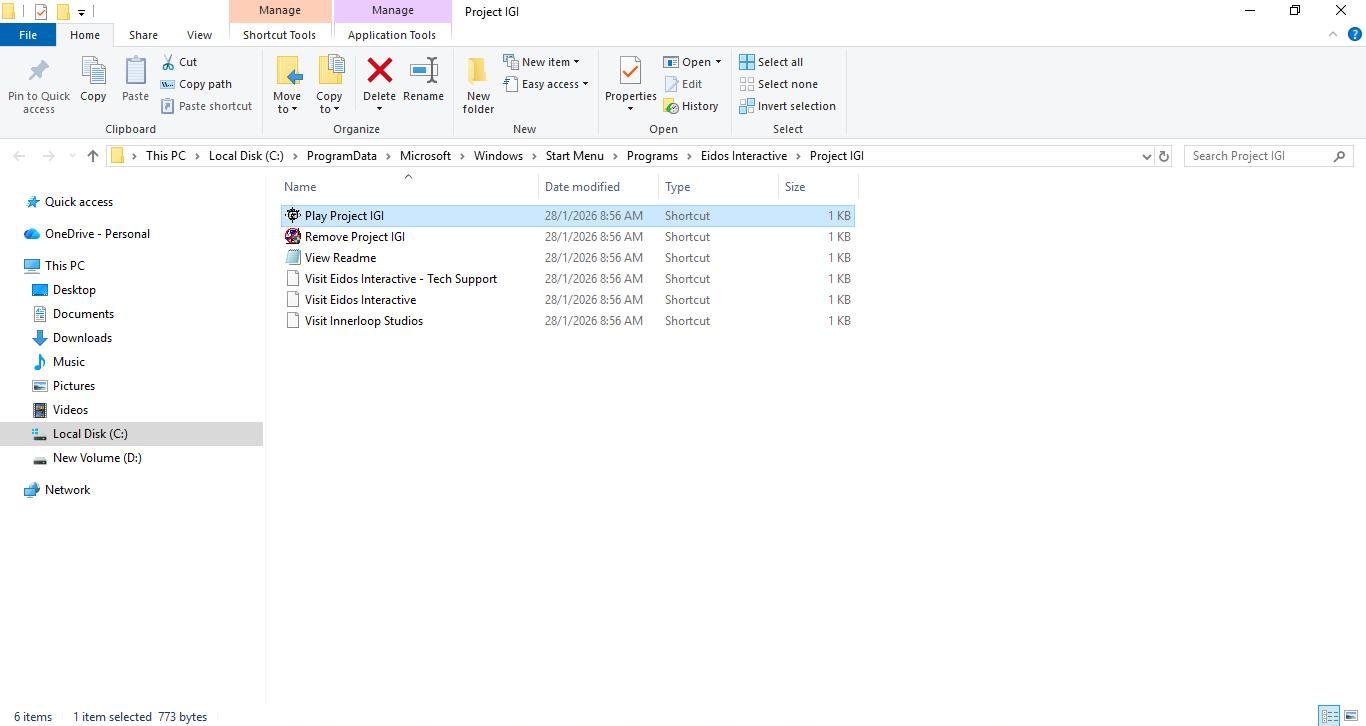Open the File menu

click(28, 35)
